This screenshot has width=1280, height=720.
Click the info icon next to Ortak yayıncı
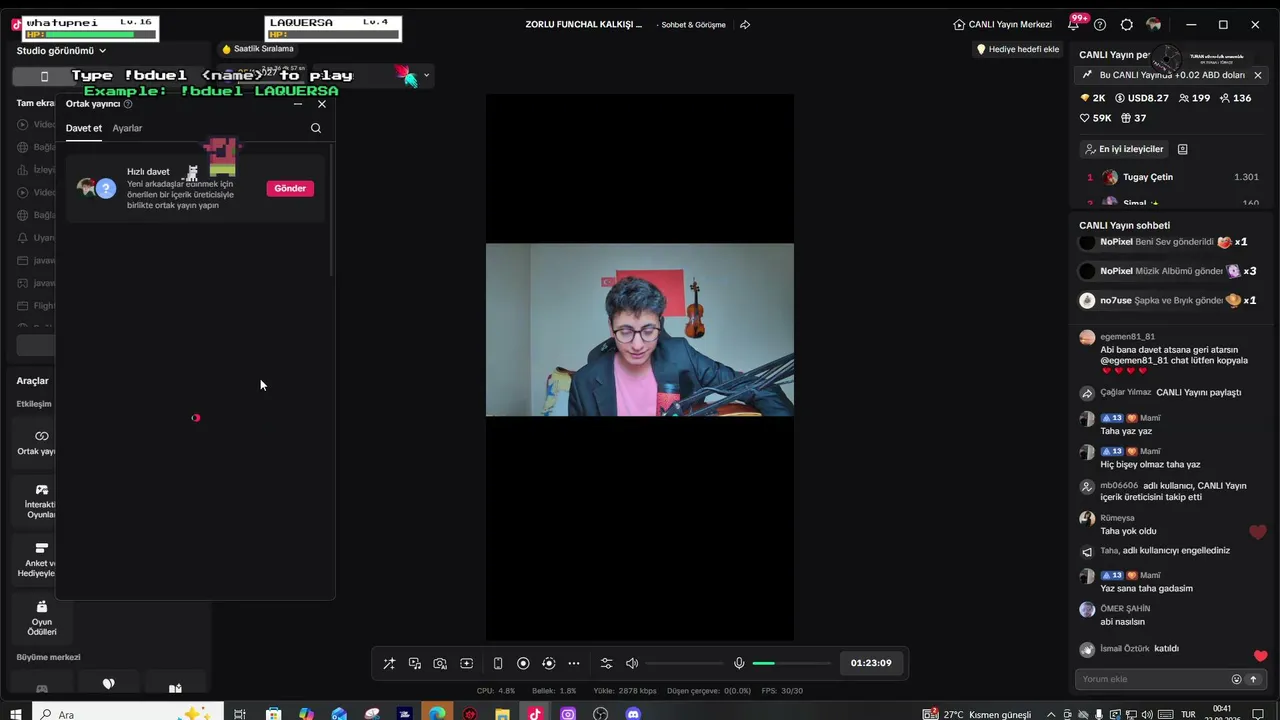[x=128, y=104]
